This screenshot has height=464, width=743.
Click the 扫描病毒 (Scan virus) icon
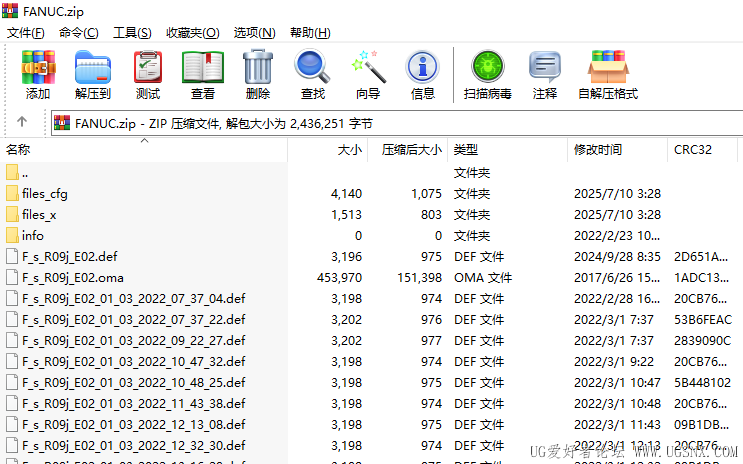488,67
